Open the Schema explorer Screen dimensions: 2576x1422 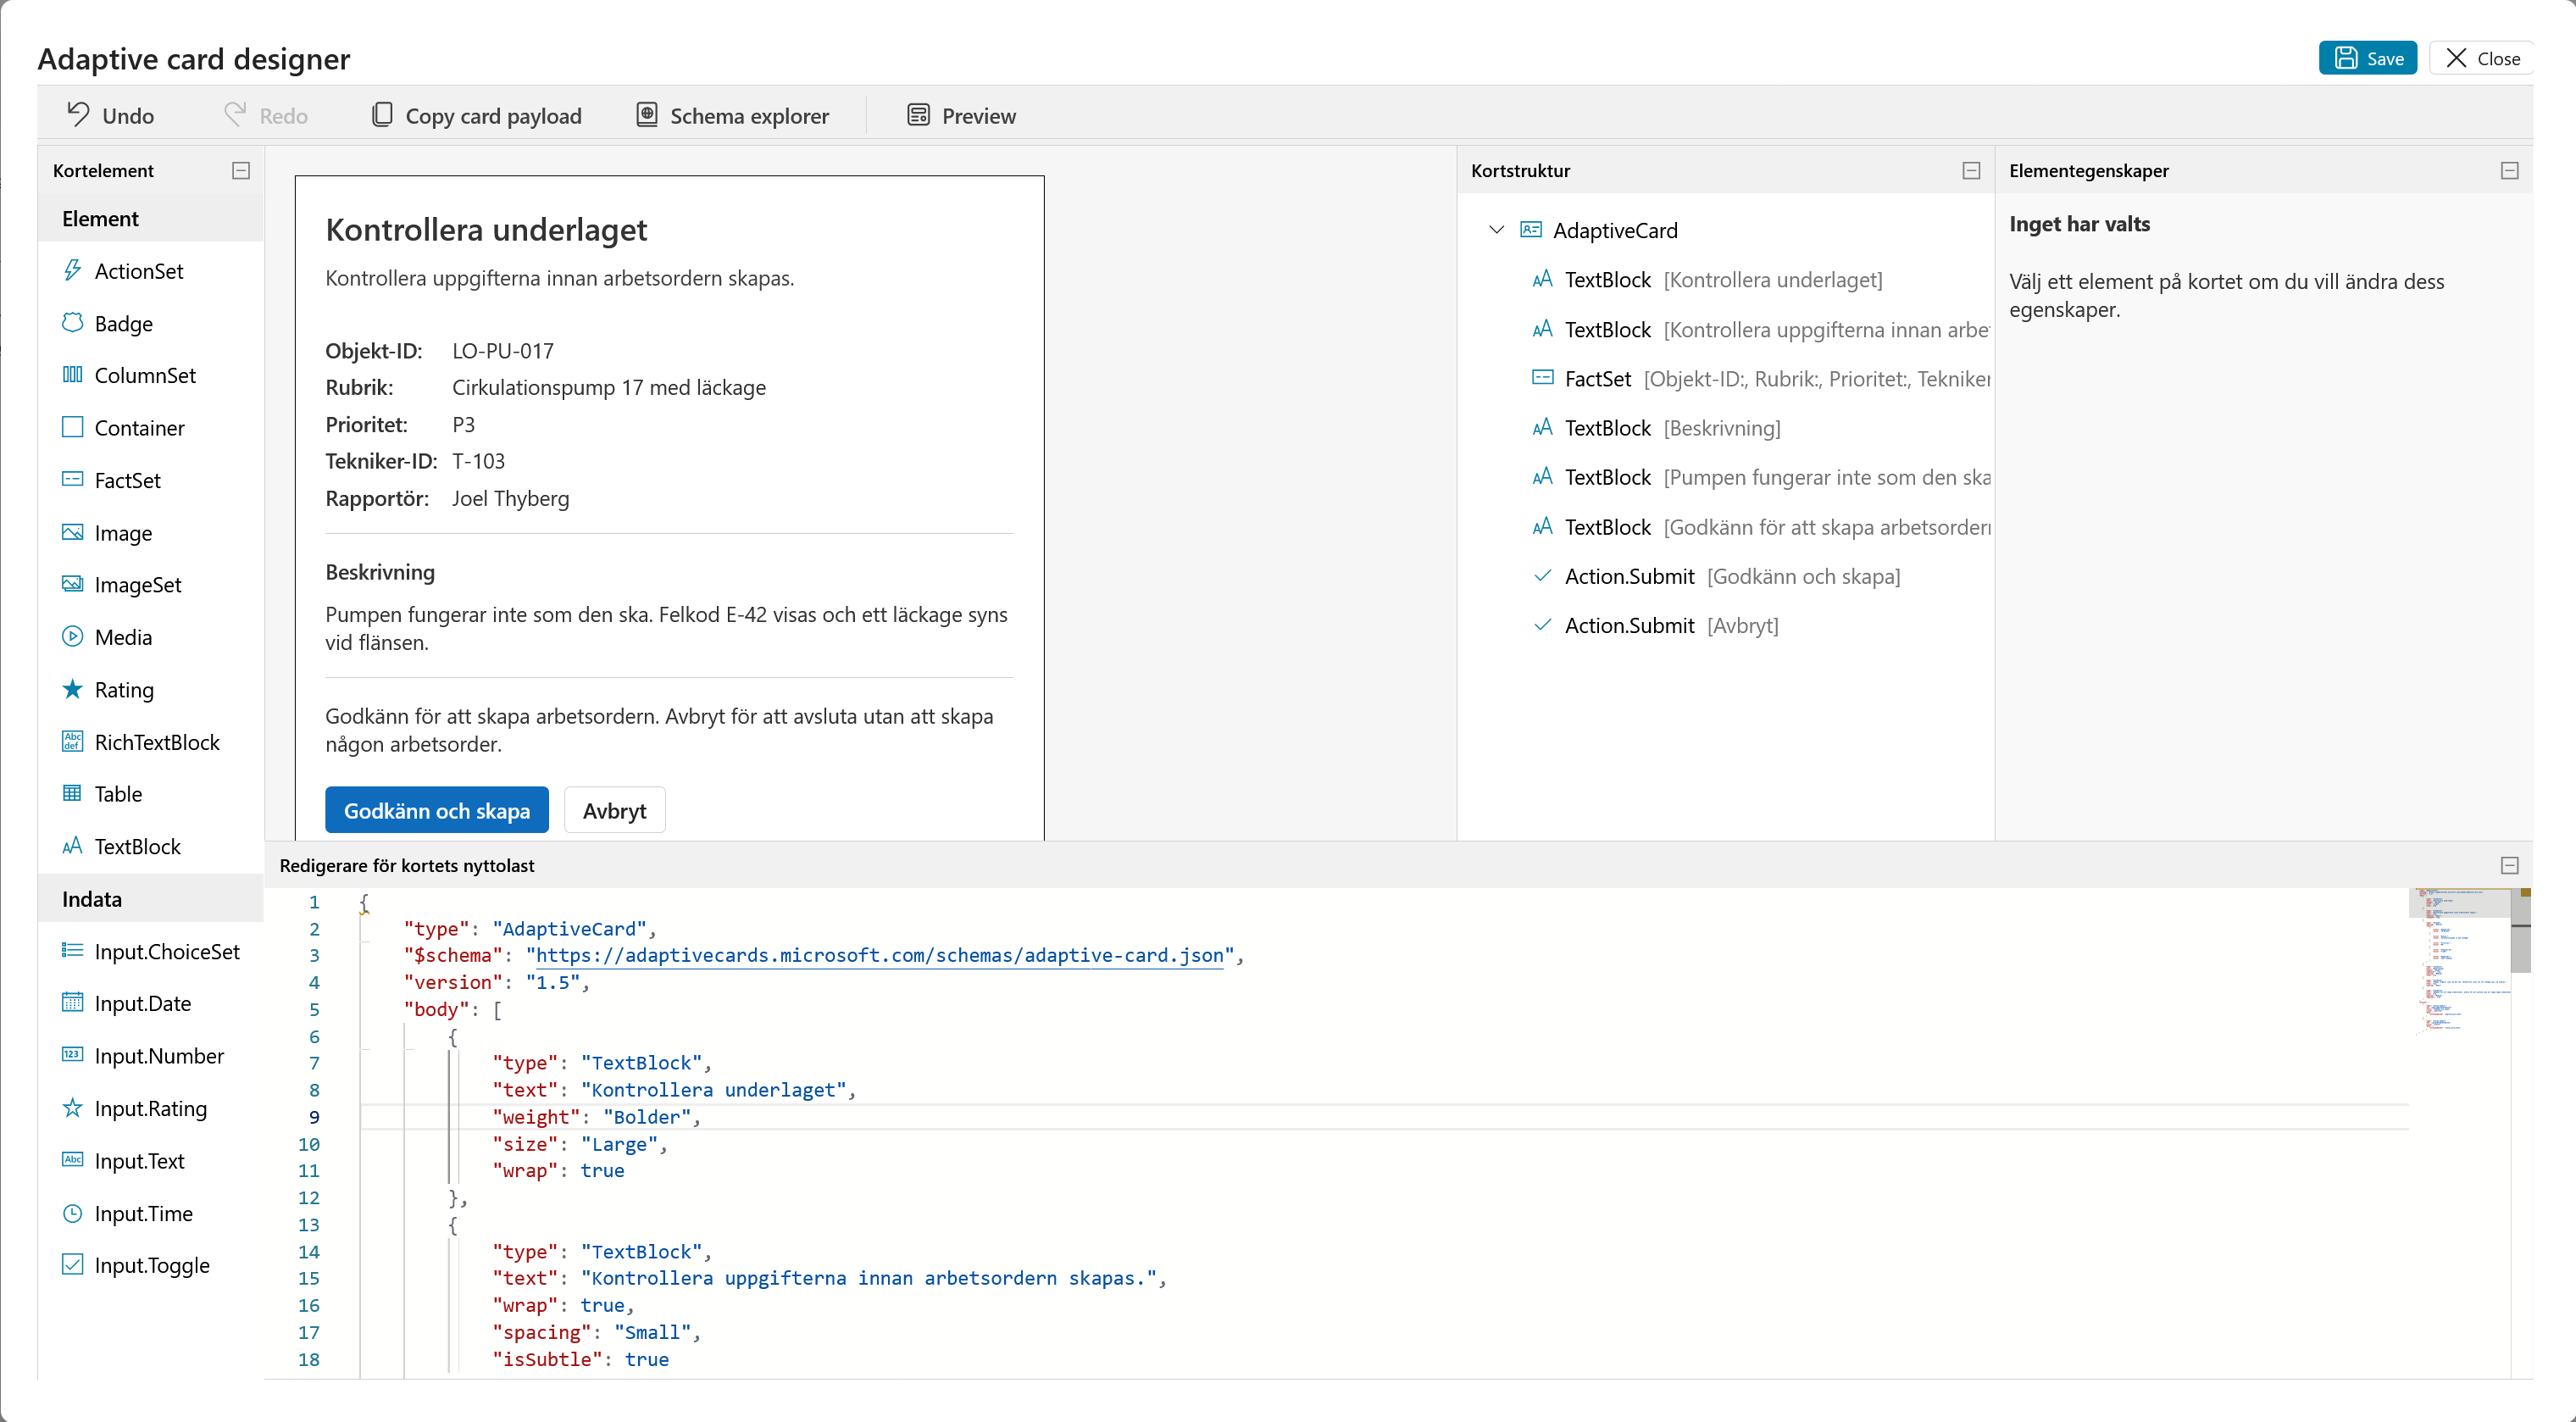(733, 116)
